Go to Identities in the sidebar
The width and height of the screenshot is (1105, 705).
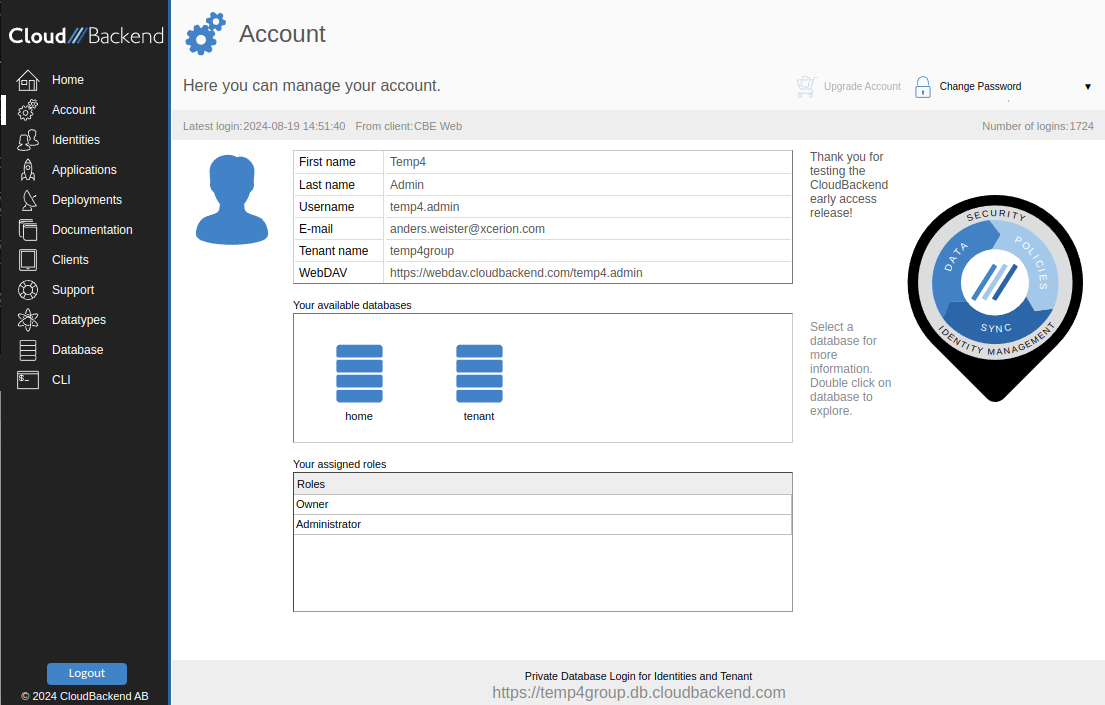pos(75,140)
